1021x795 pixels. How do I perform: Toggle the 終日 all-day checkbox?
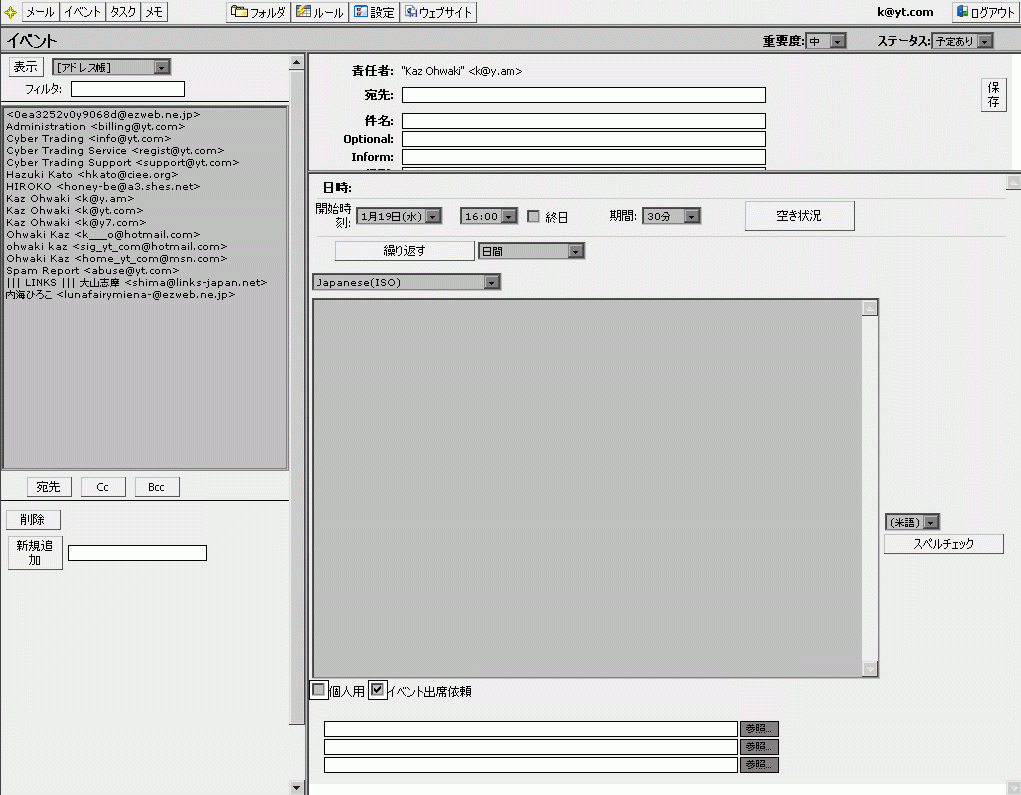tap(534, 216)
